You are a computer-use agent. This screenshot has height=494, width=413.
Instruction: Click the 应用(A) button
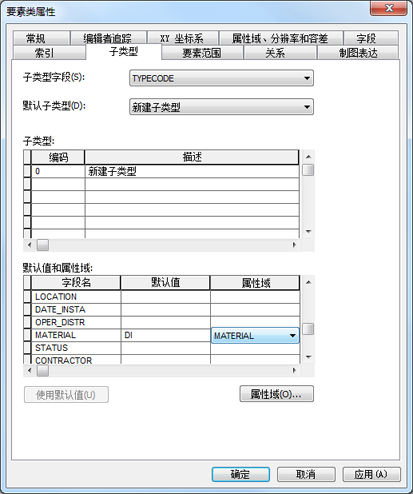(x=371, y=474)
